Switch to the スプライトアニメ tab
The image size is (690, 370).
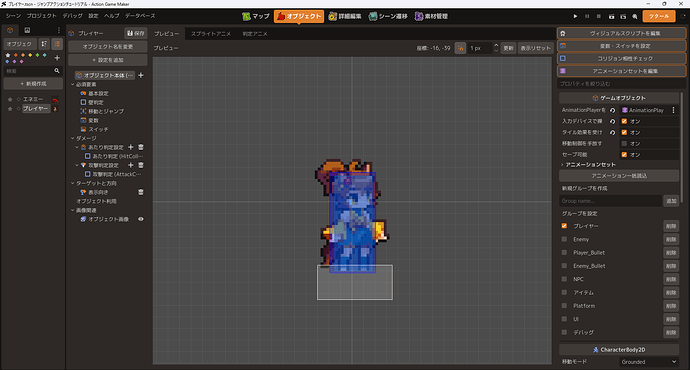pos(211,34)
